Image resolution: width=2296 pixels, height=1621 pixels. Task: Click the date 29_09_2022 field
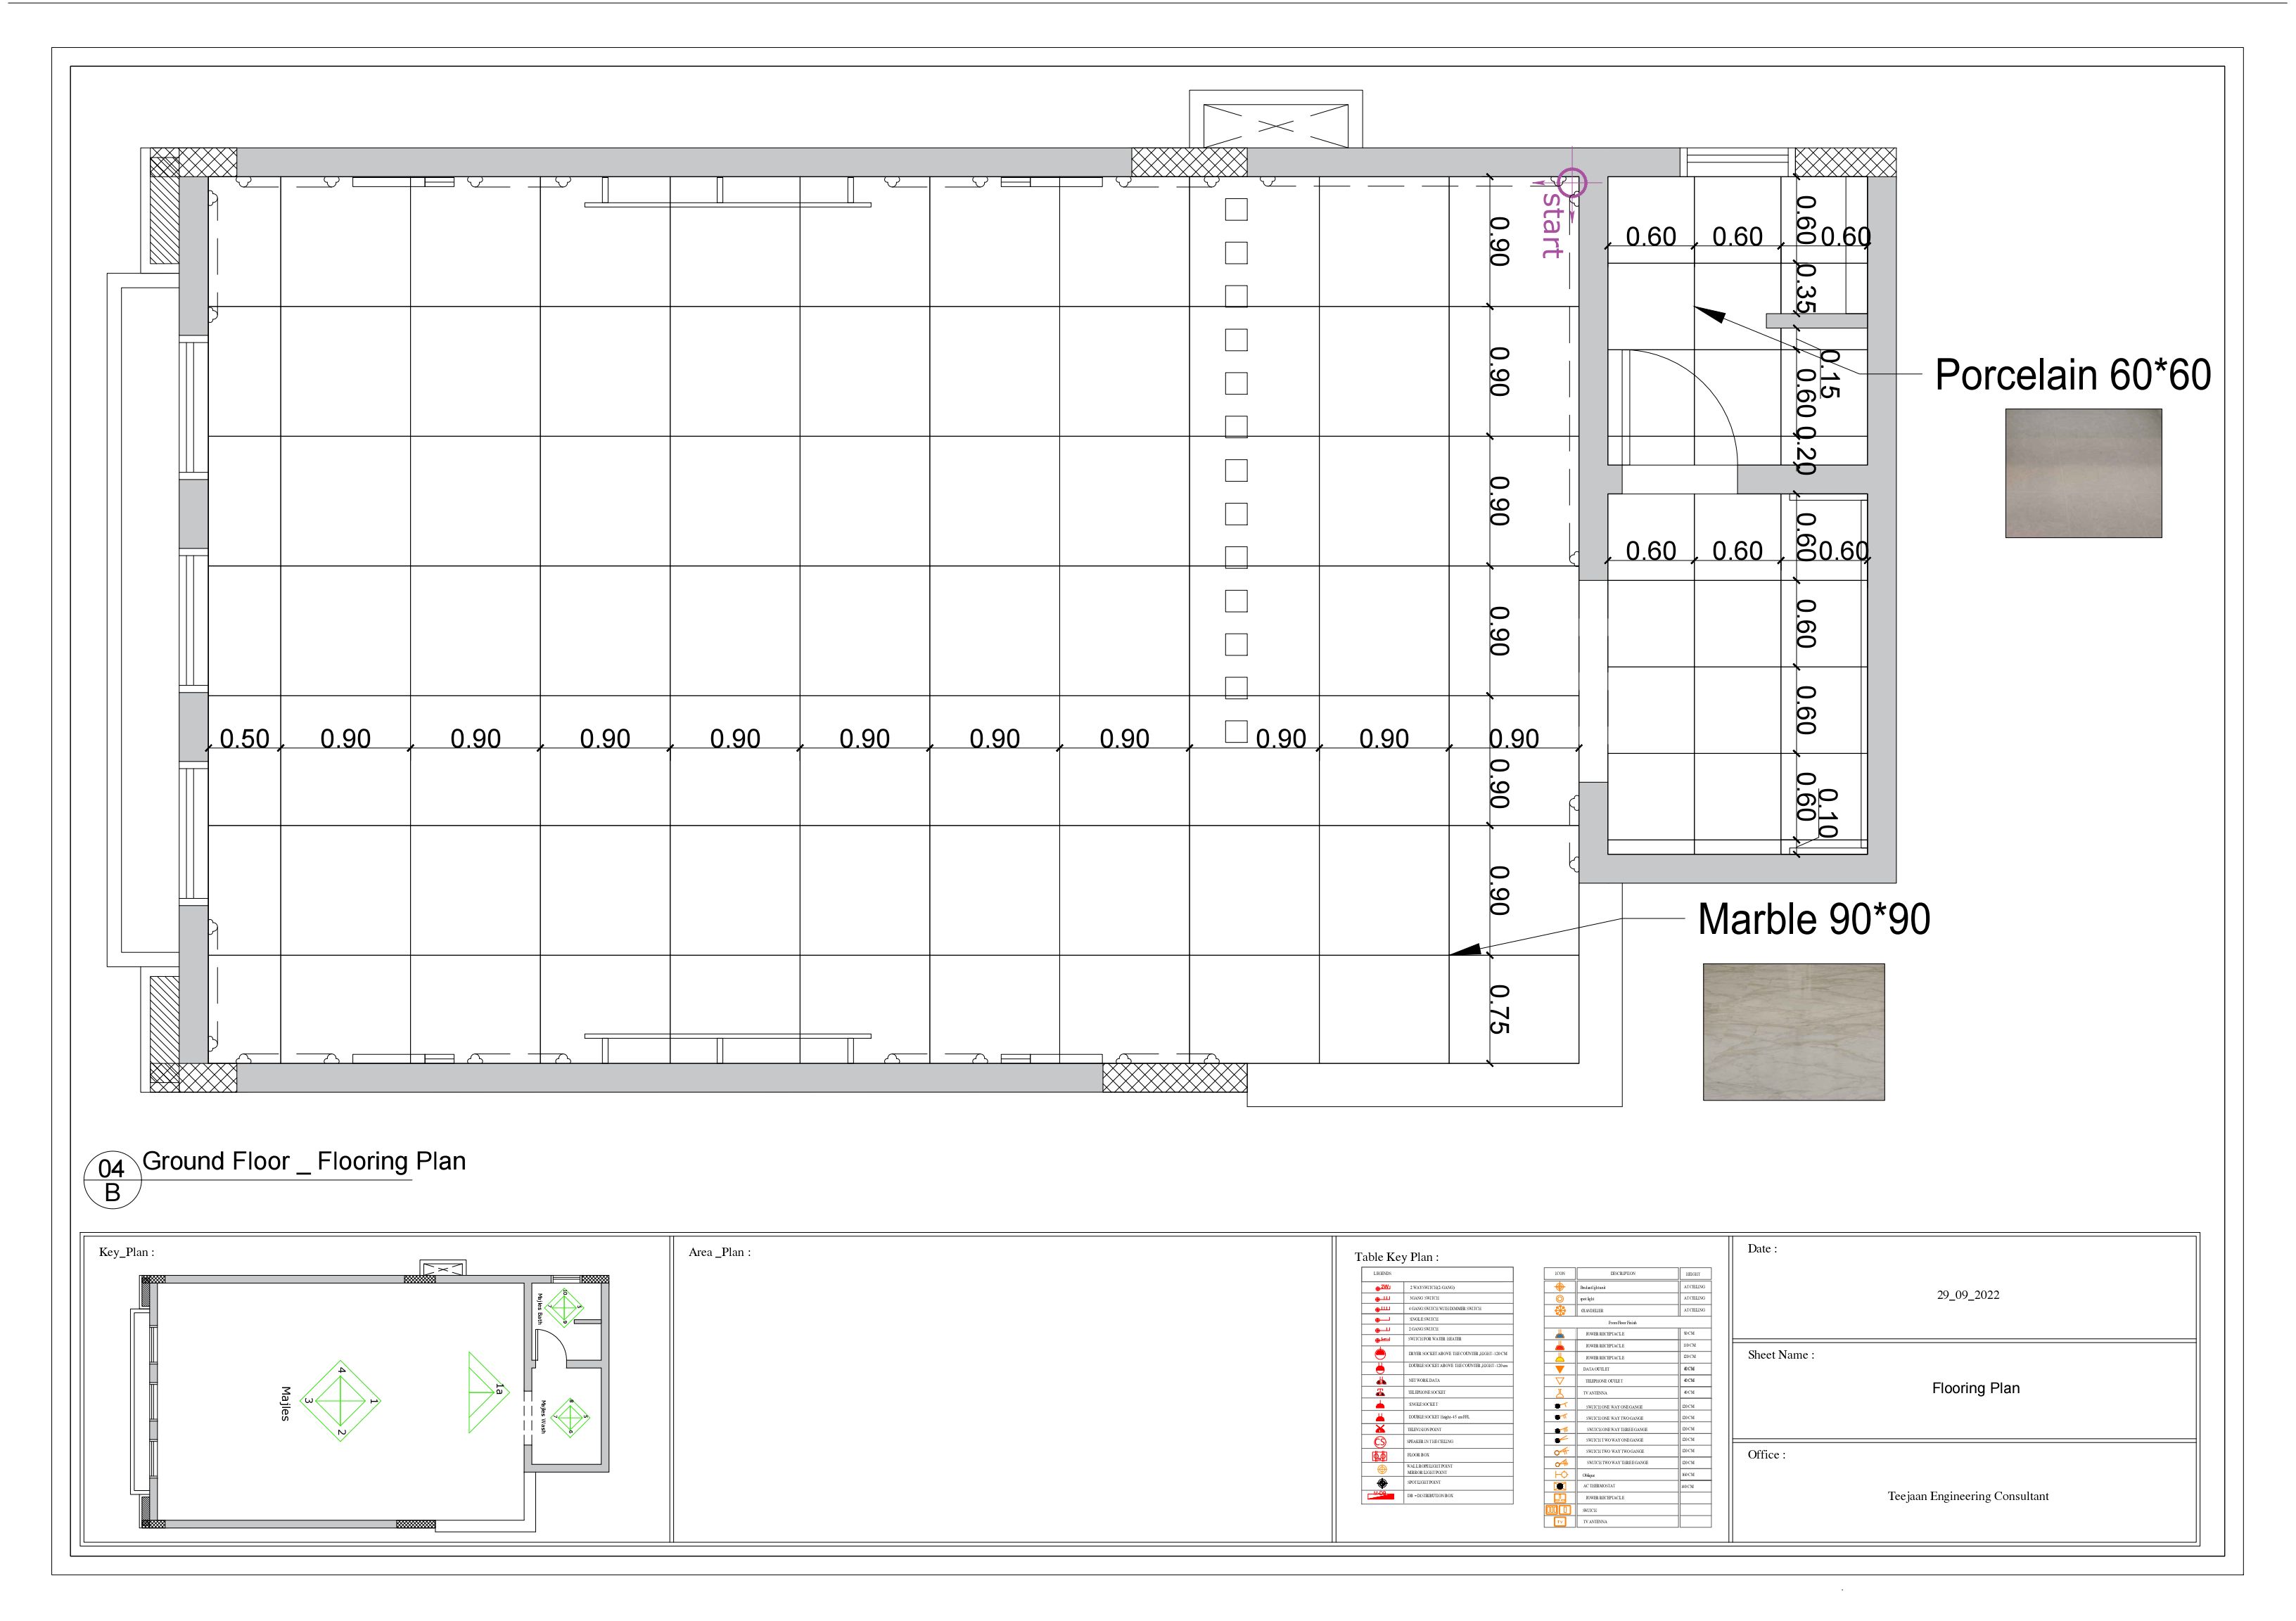1967,1294
